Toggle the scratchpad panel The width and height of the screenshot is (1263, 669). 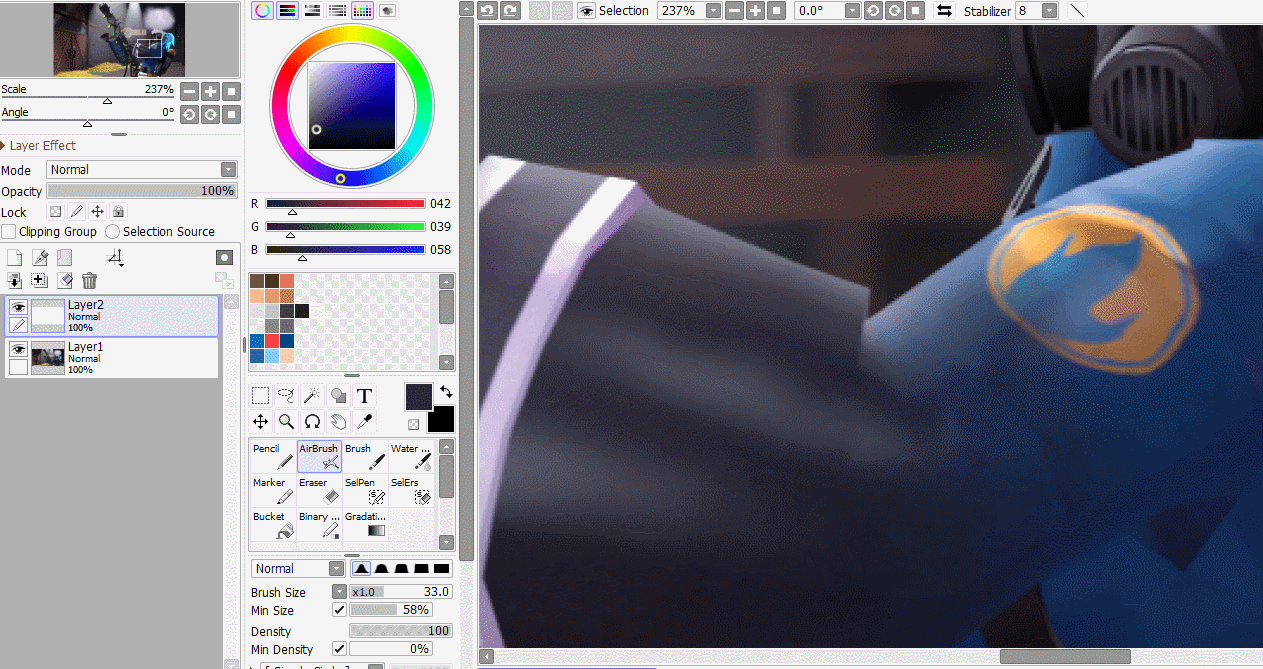(387, 10)
